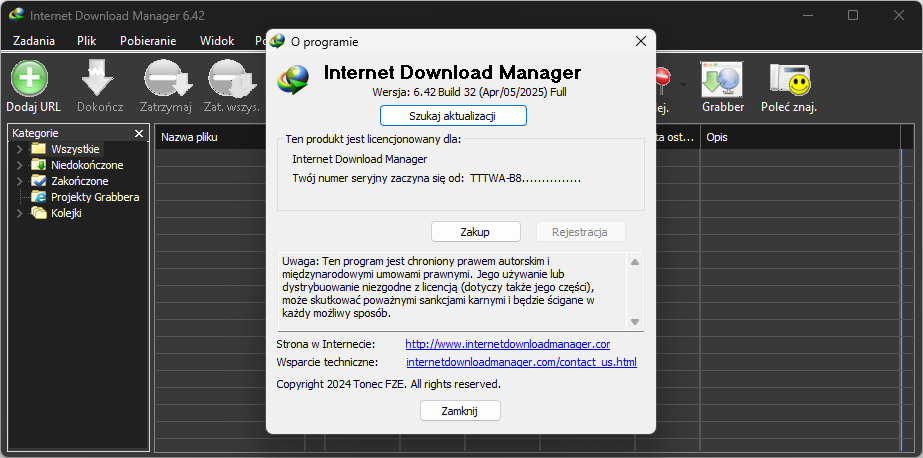Click the Opis column header
This screenshot has height=458, width=923.
(801, 137)
